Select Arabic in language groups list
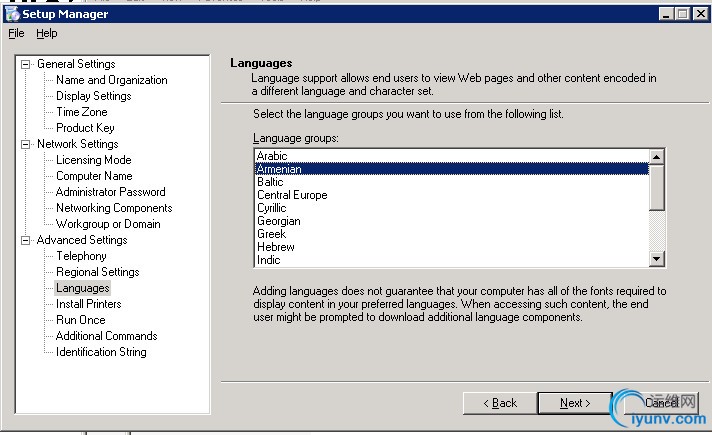This screenshot has height=435, width=712. pyautogui.click(x=272, y=156)
